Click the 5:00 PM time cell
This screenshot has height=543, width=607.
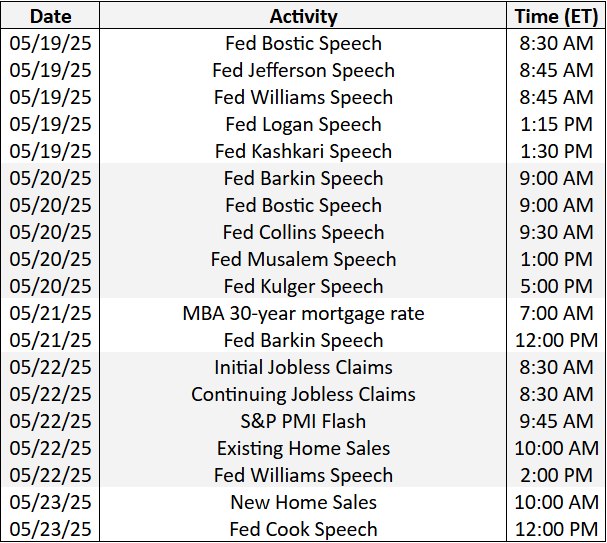coord(555,287)
